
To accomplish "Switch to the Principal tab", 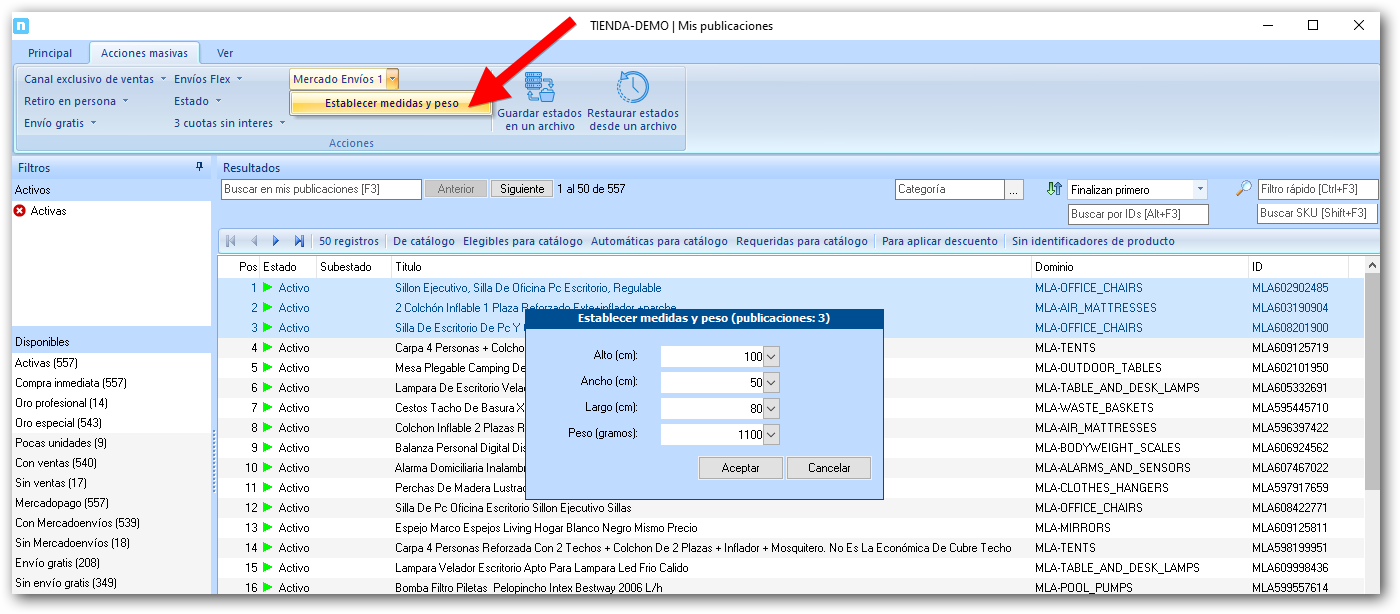I will click(x=50, y=53).
